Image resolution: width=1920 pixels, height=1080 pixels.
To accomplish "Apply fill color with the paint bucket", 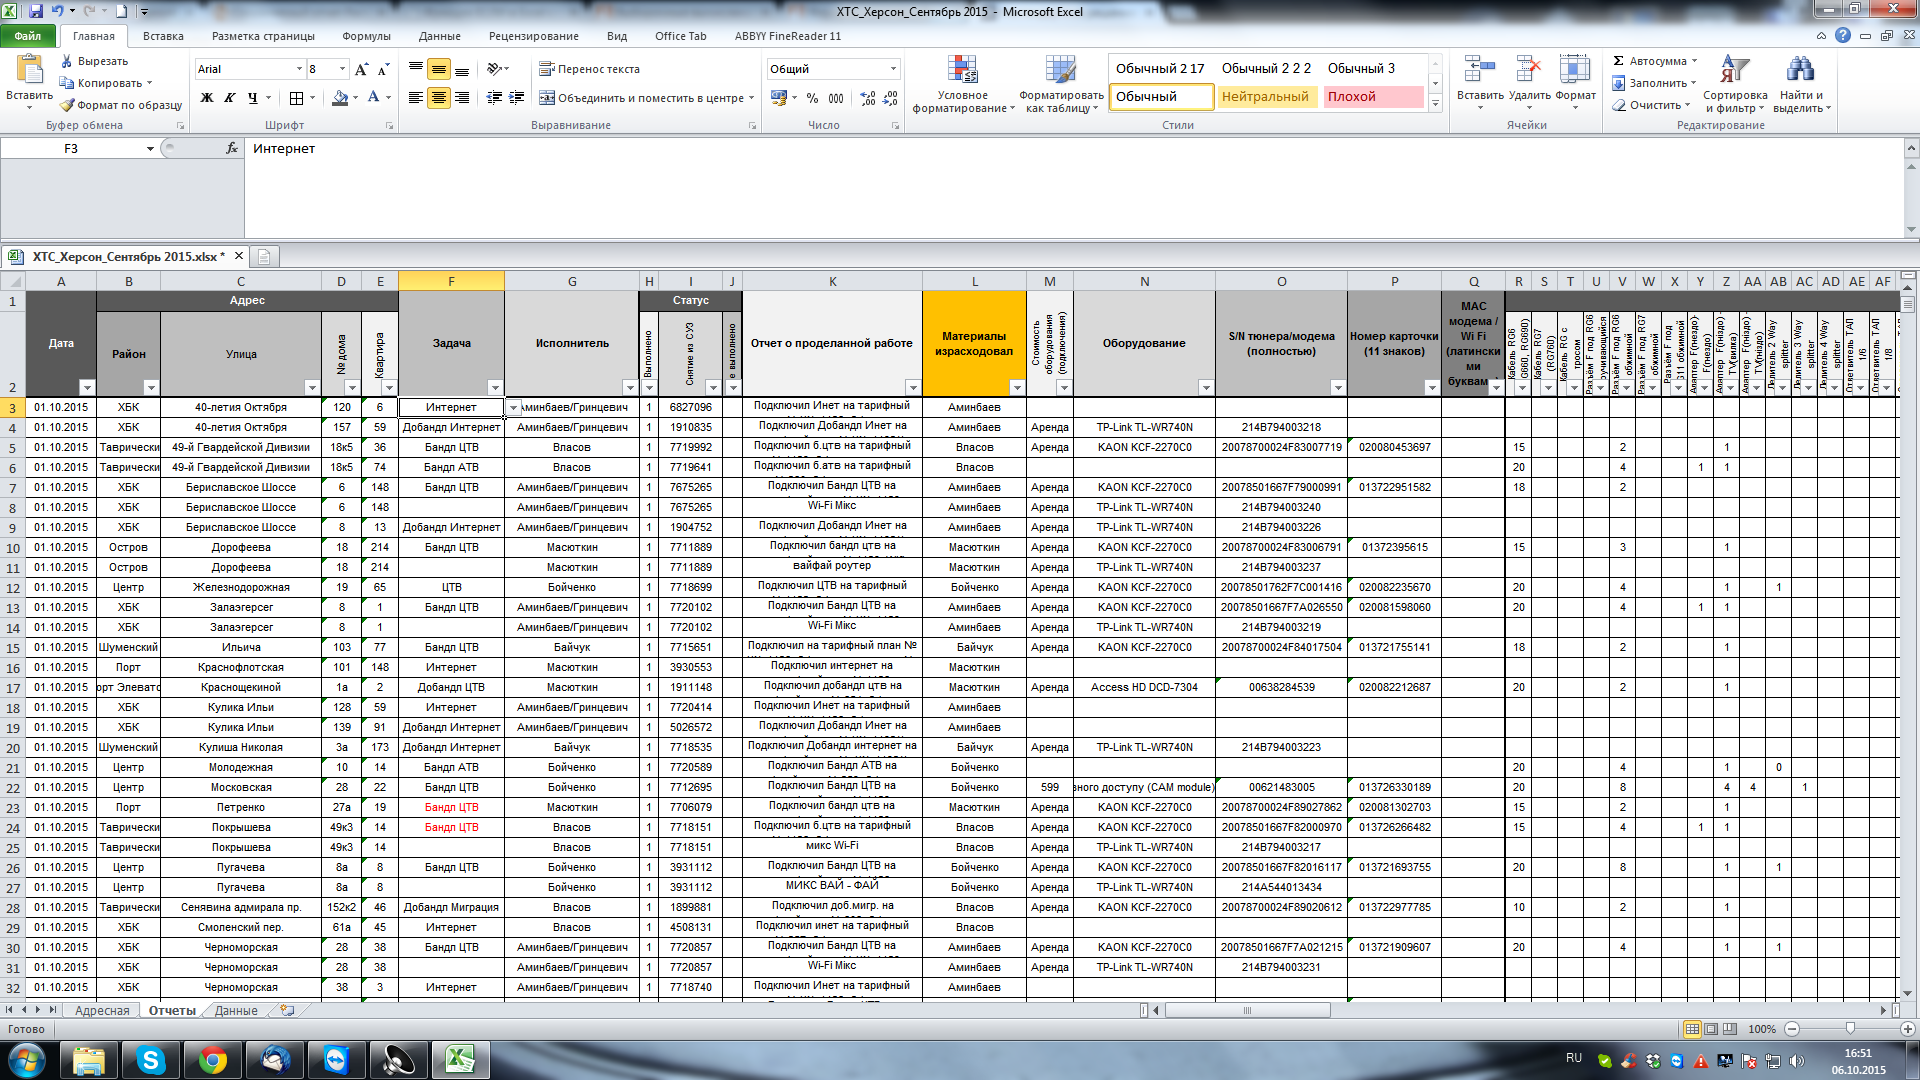I will point(340,98).
